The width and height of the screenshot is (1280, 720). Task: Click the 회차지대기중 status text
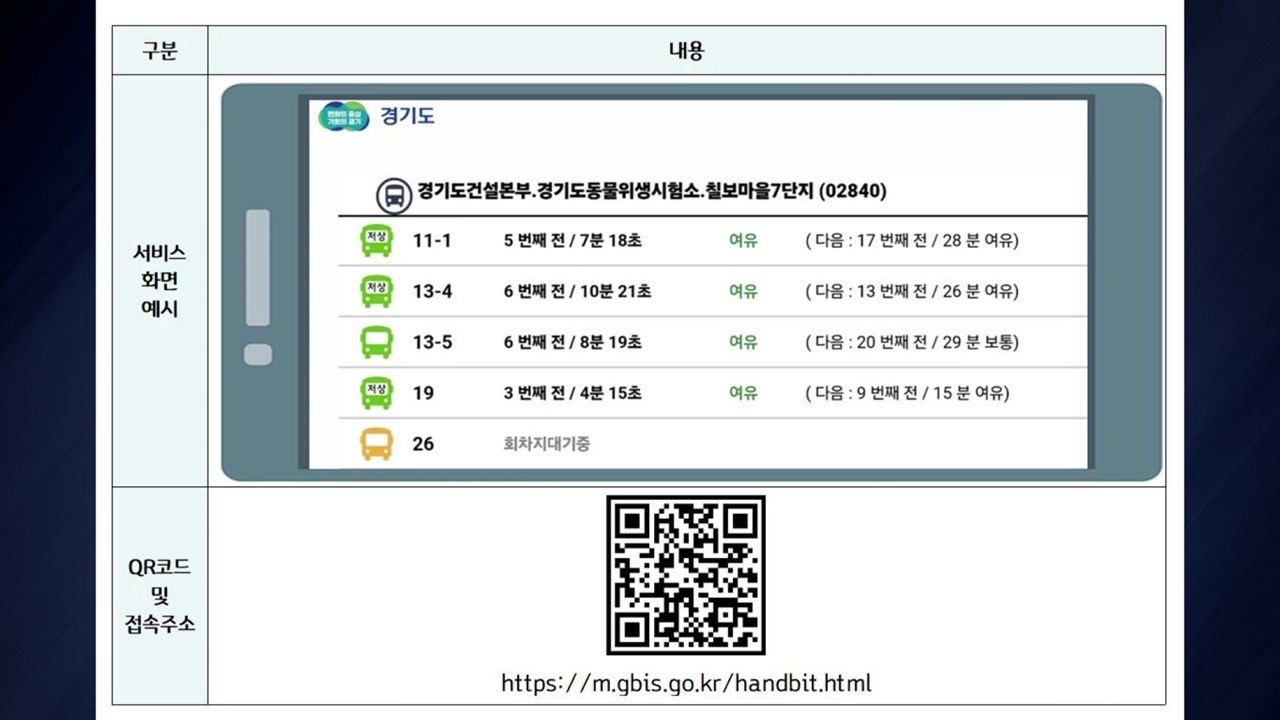tap(546, 443)
